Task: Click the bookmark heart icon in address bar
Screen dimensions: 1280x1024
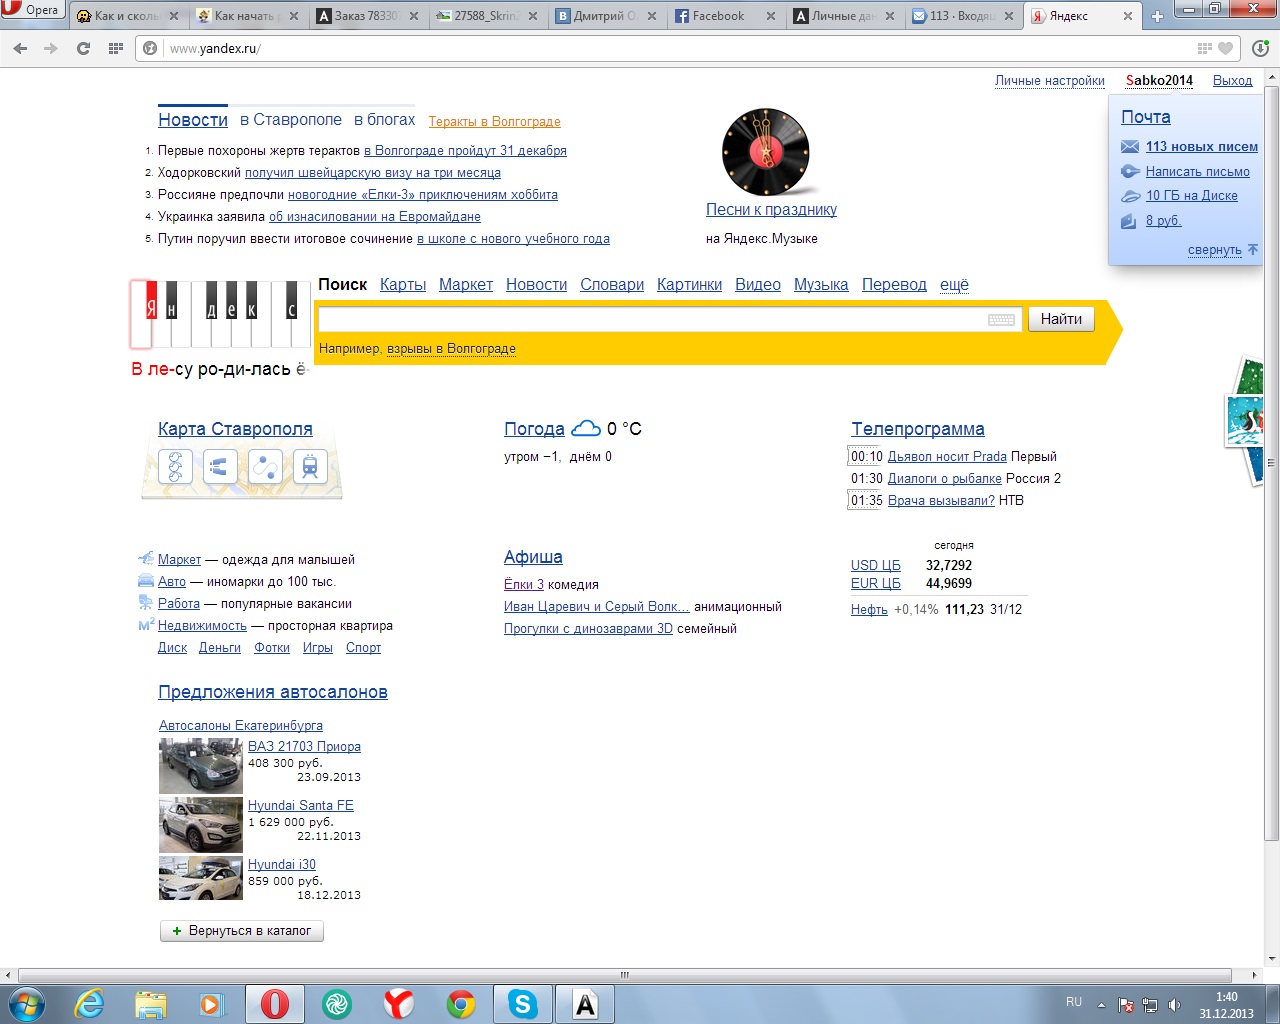Action: pos(1225,48)
